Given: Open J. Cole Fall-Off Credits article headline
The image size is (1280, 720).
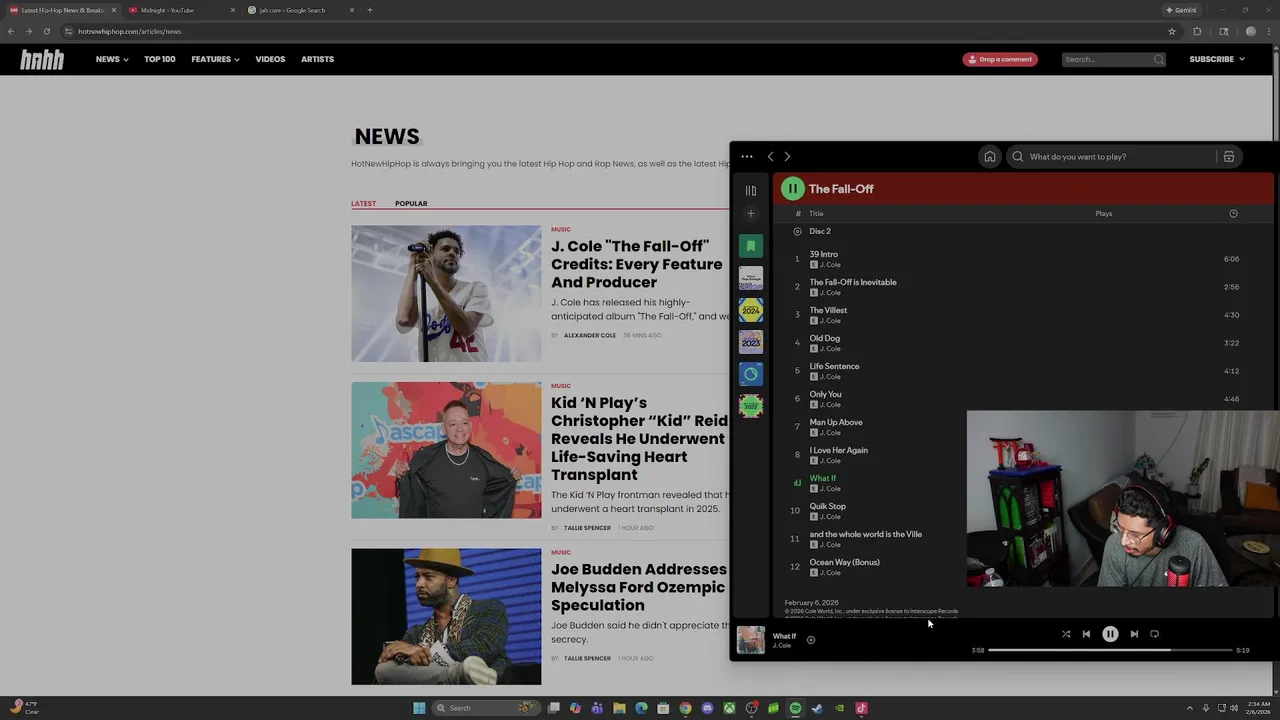Looking at the screenshot, I should 636,264.
